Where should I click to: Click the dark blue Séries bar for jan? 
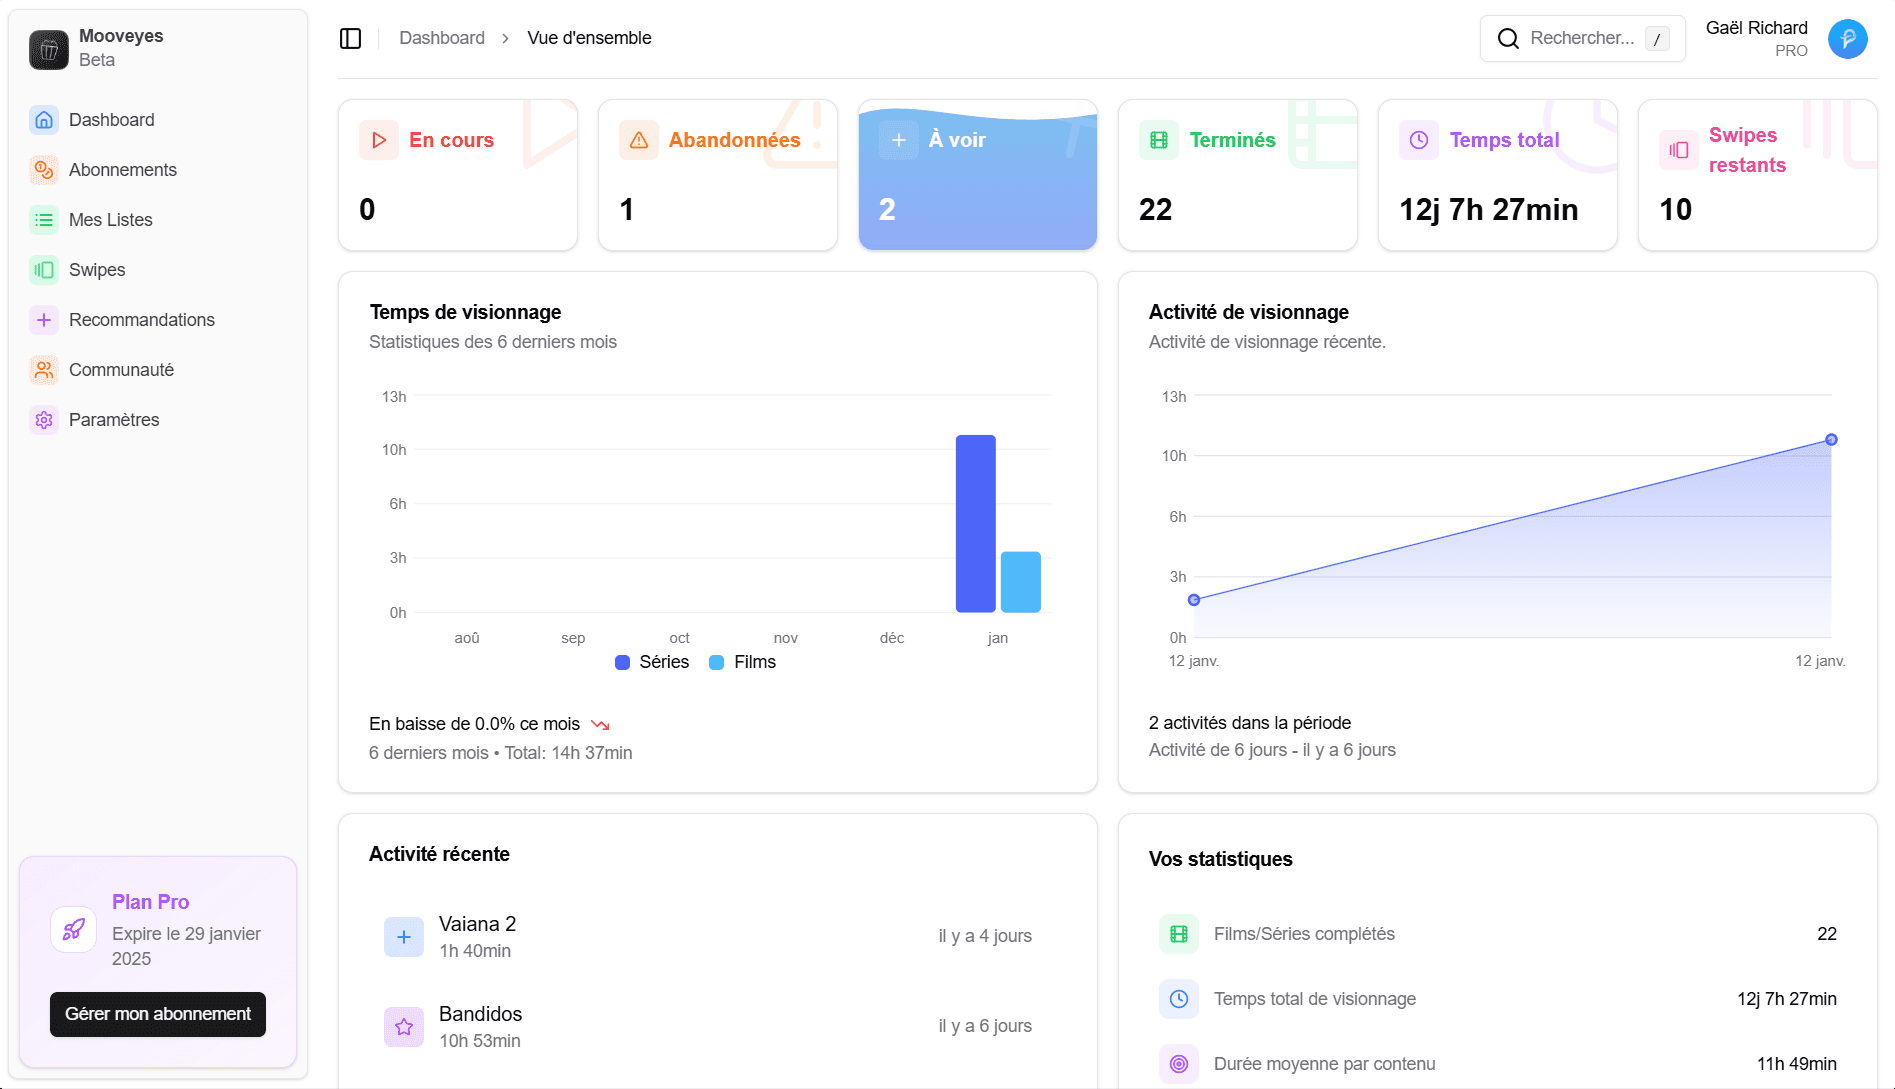[975, 523]
